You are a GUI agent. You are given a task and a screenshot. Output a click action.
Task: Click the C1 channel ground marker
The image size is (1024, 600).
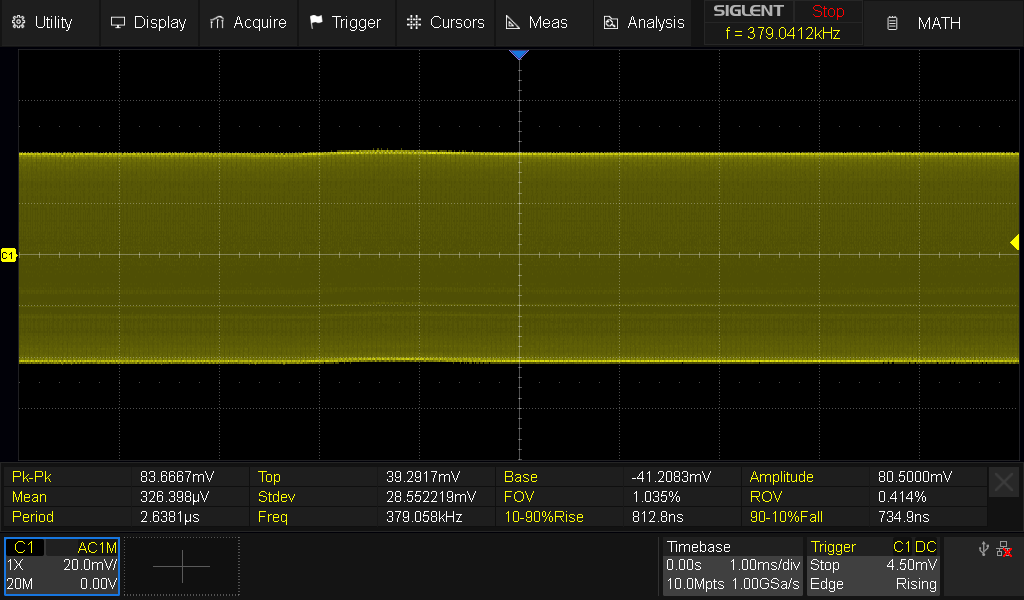coord(9,256)
